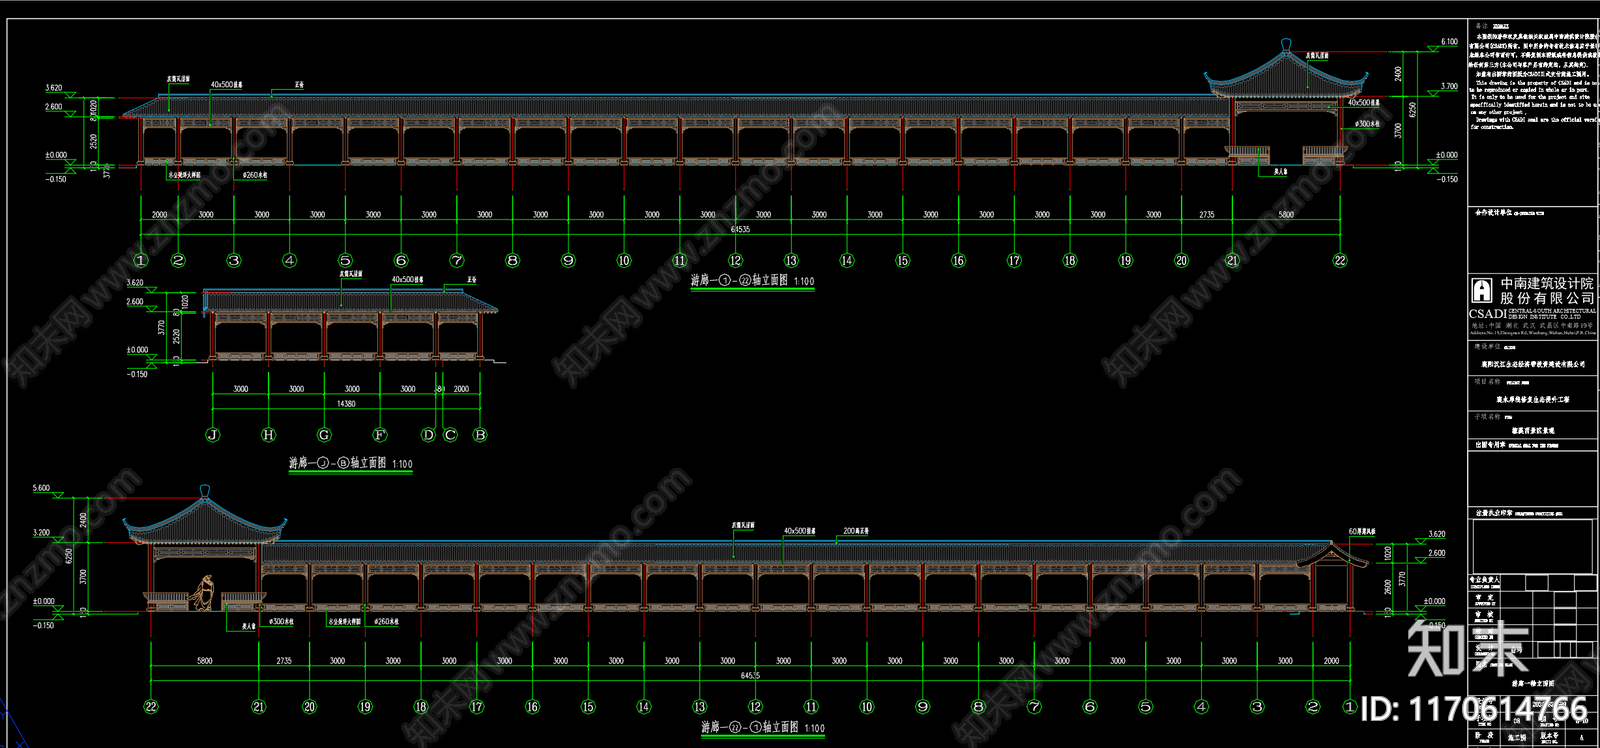
Task: Select the 3.620 mark left of top elevation
Action: [53, 88]
